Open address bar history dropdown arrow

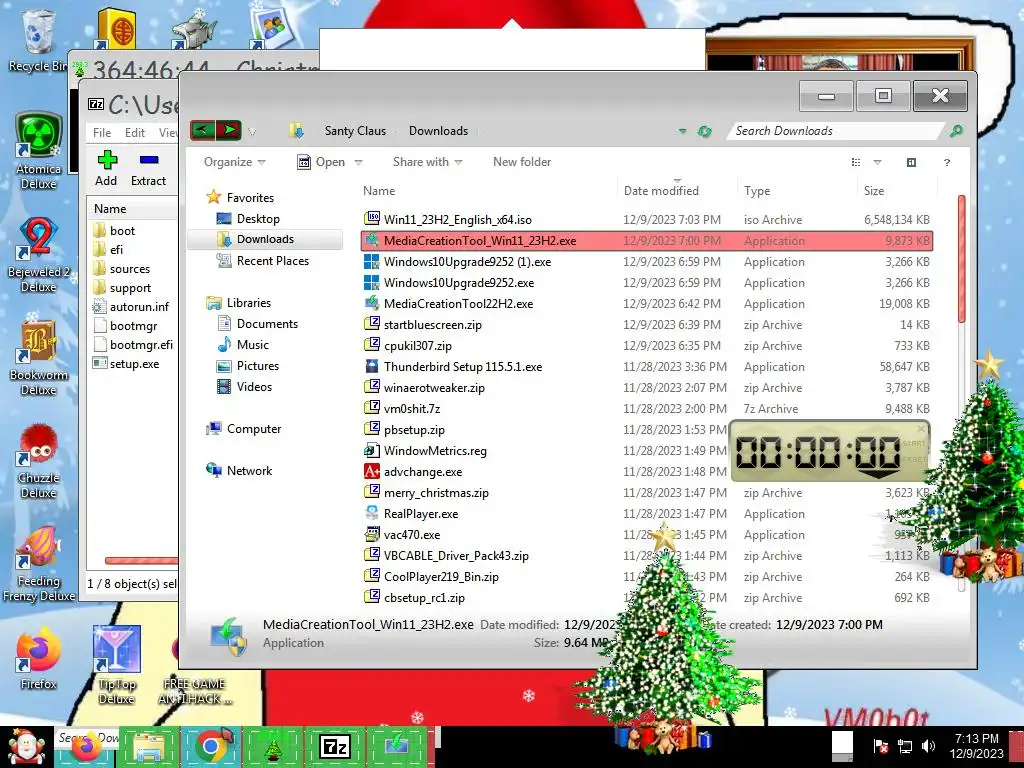click(x=682, y=131)
